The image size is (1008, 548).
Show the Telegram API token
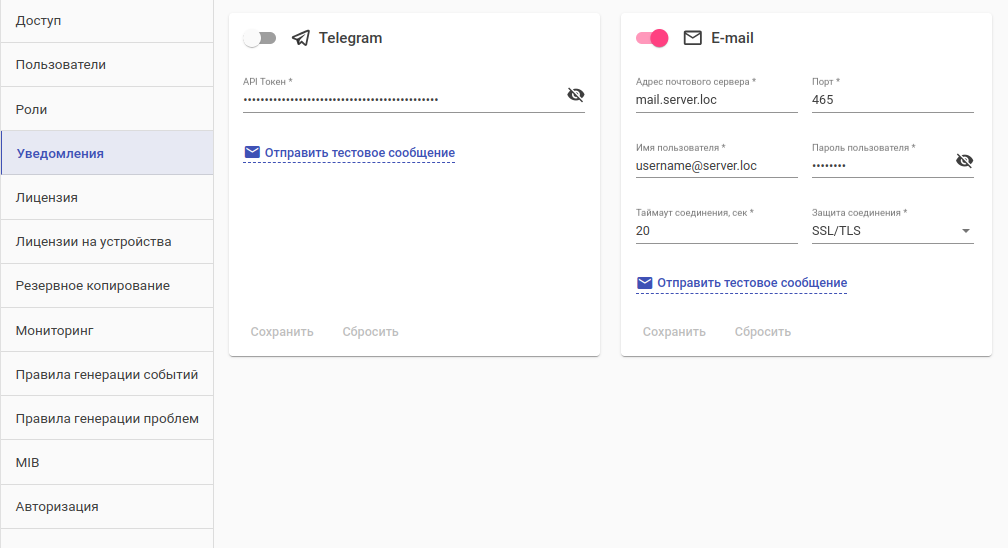[x=575, y=95]
